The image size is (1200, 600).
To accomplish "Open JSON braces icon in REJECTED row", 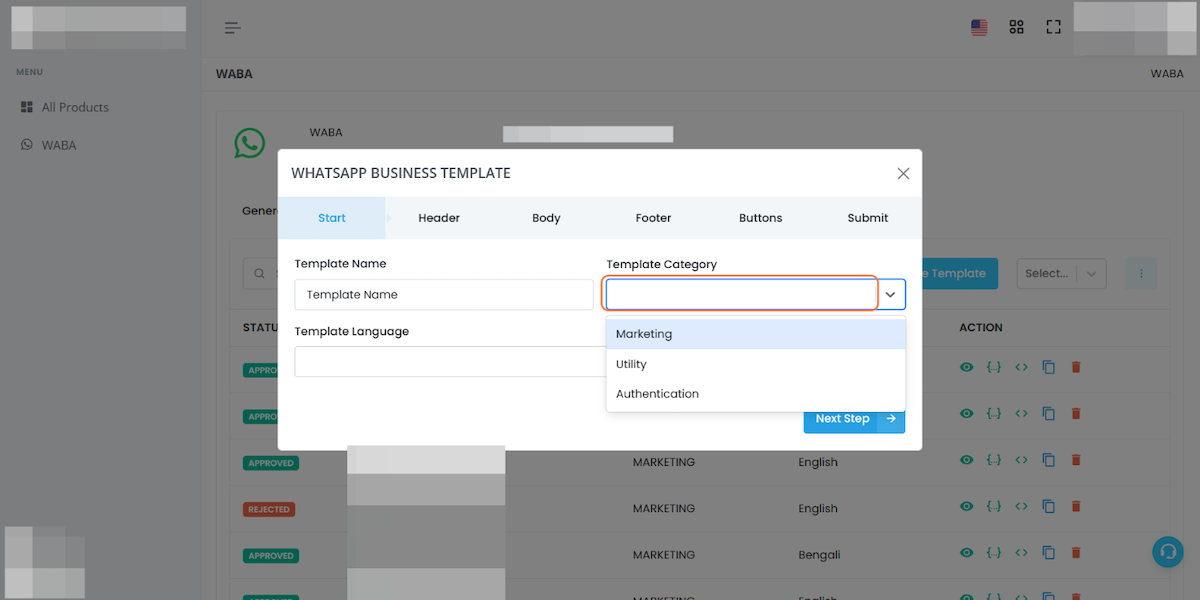I will (x=993, y=506).
